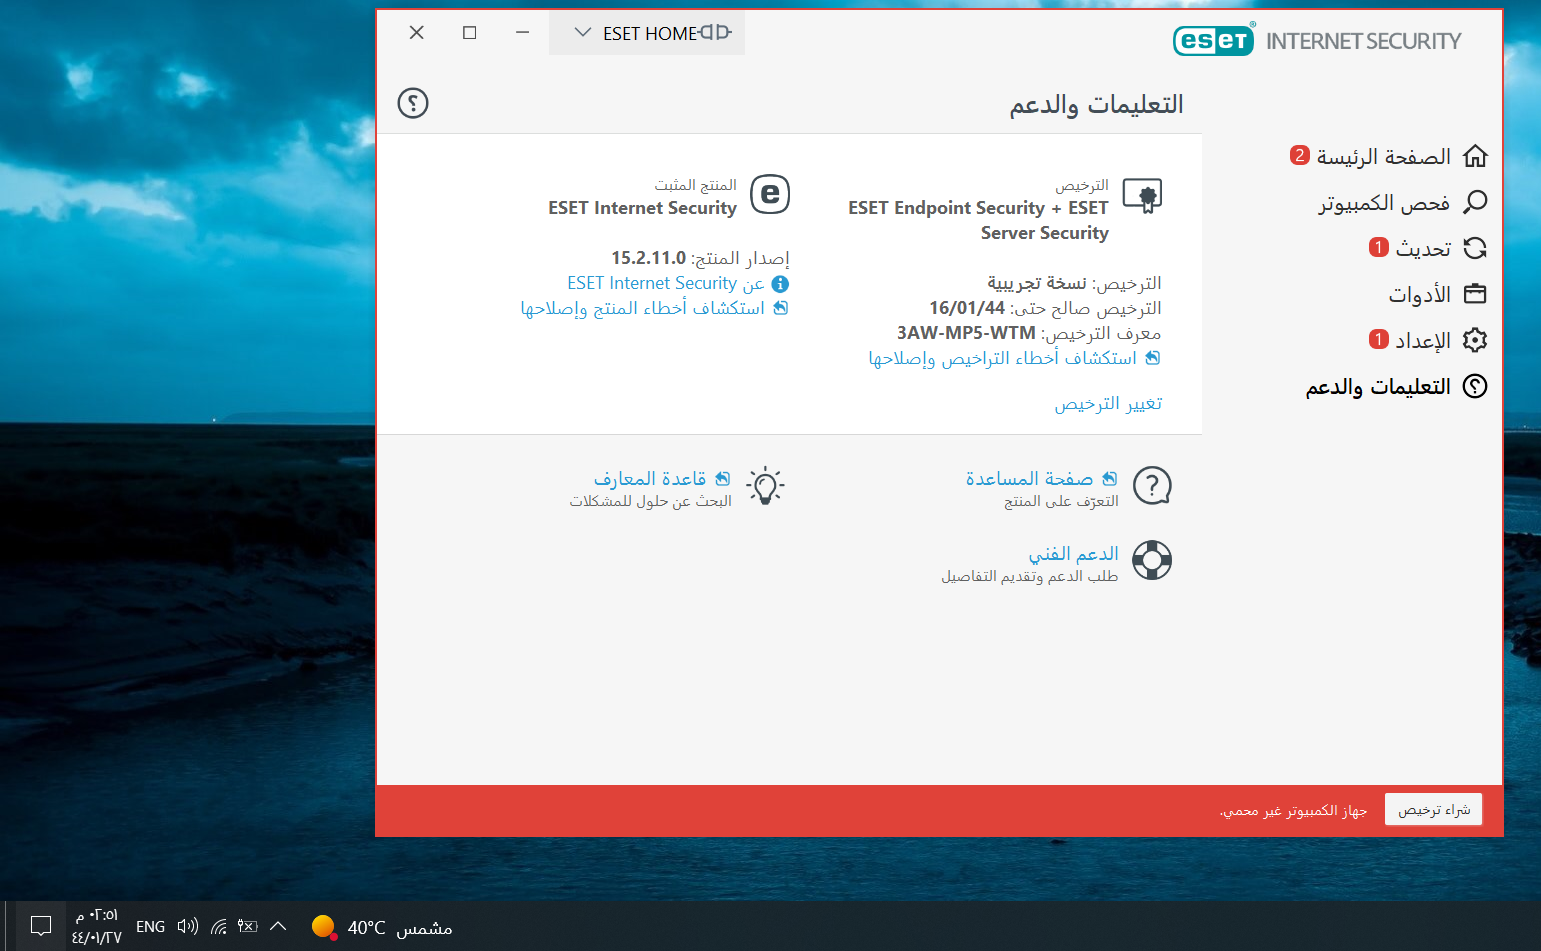1541x951 pixels.
Task: Open the الأدوات tools section
Action: (x=1419, y=294)
